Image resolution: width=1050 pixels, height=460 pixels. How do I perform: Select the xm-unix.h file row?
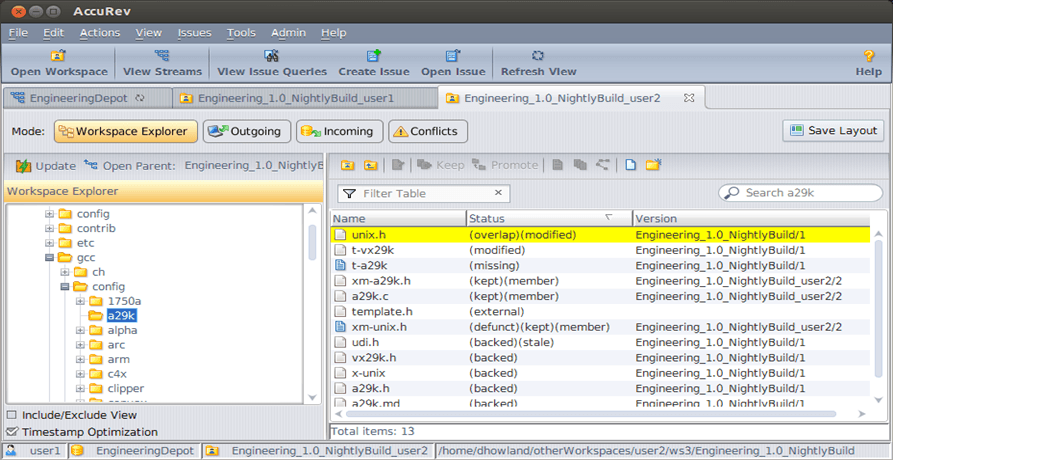[601, 327]
